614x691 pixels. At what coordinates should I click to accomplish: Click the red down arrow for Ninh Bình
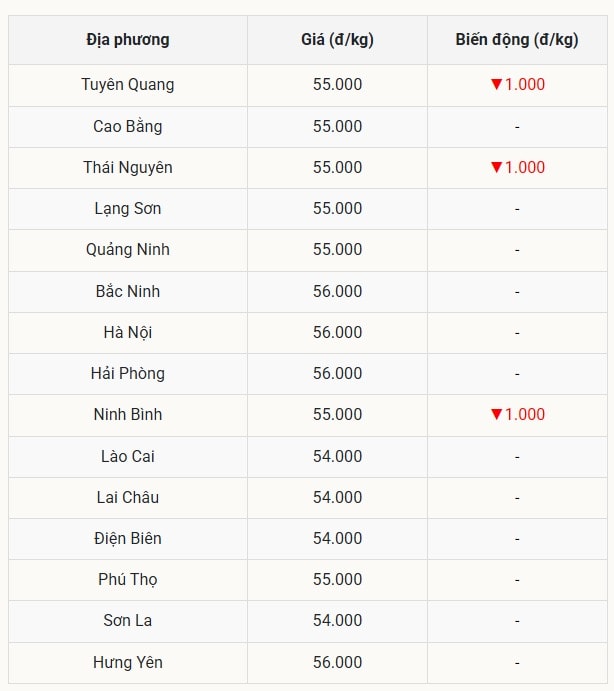click(495, 414)
